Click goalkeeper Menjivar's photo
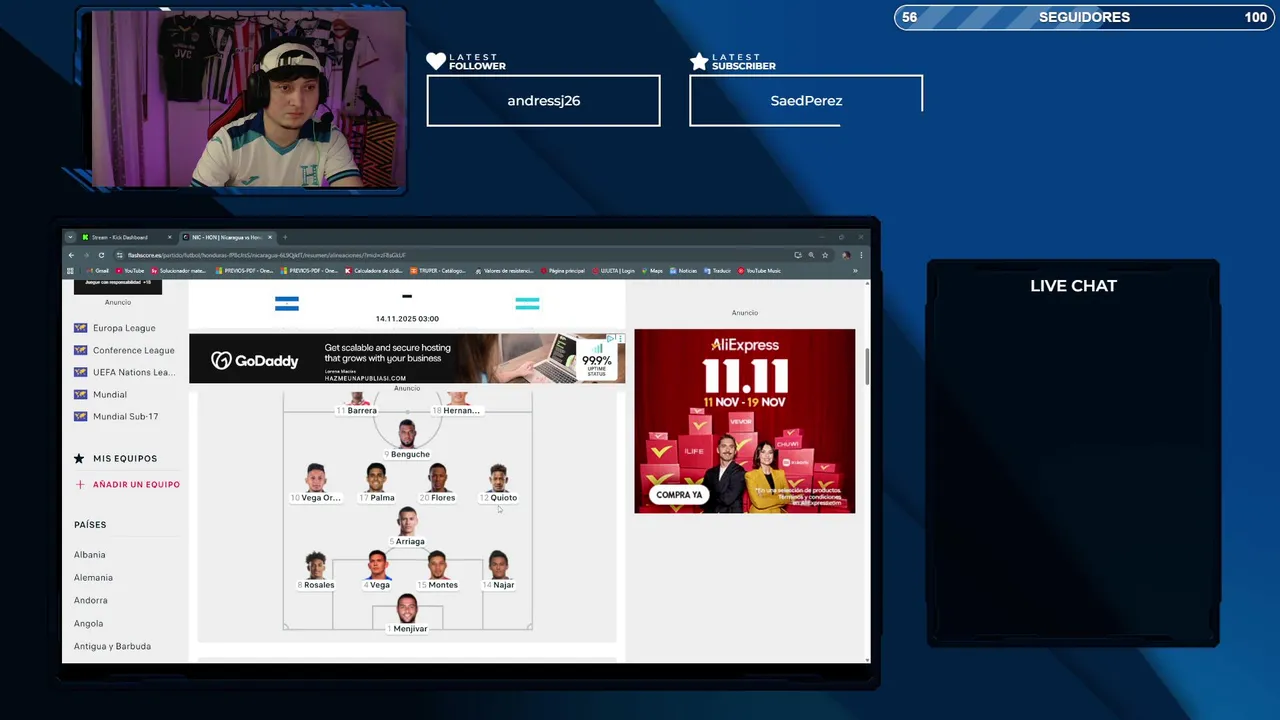1280x720 pixels. (407, 608)
